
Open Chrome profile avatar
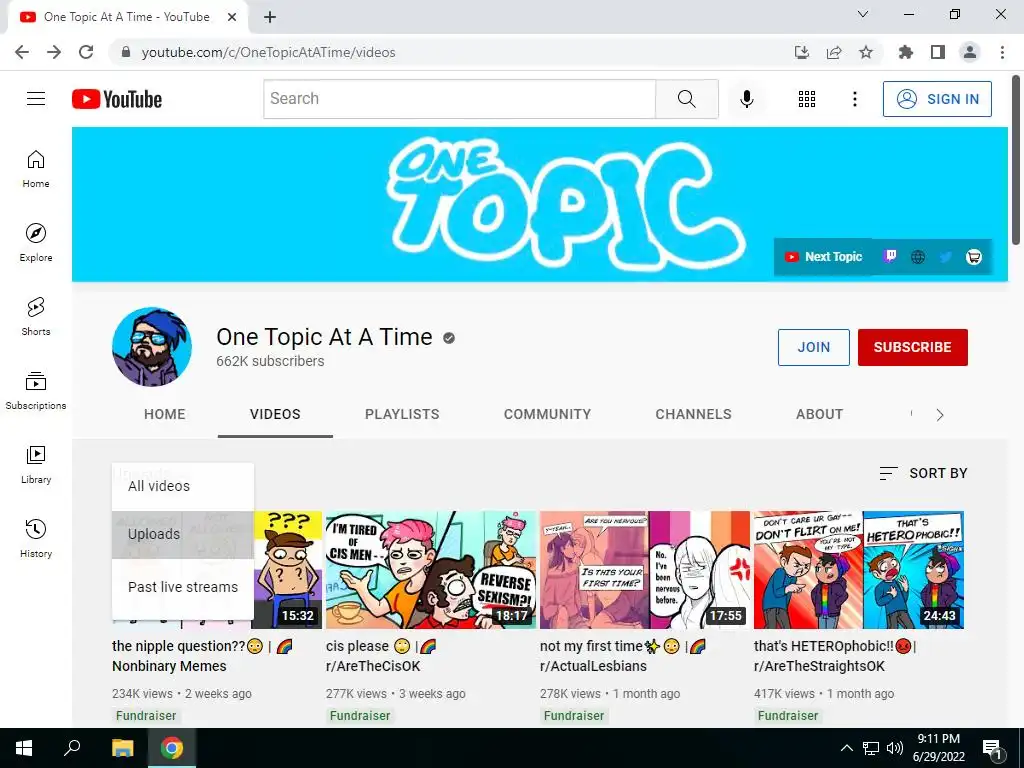tap(970, 52)
